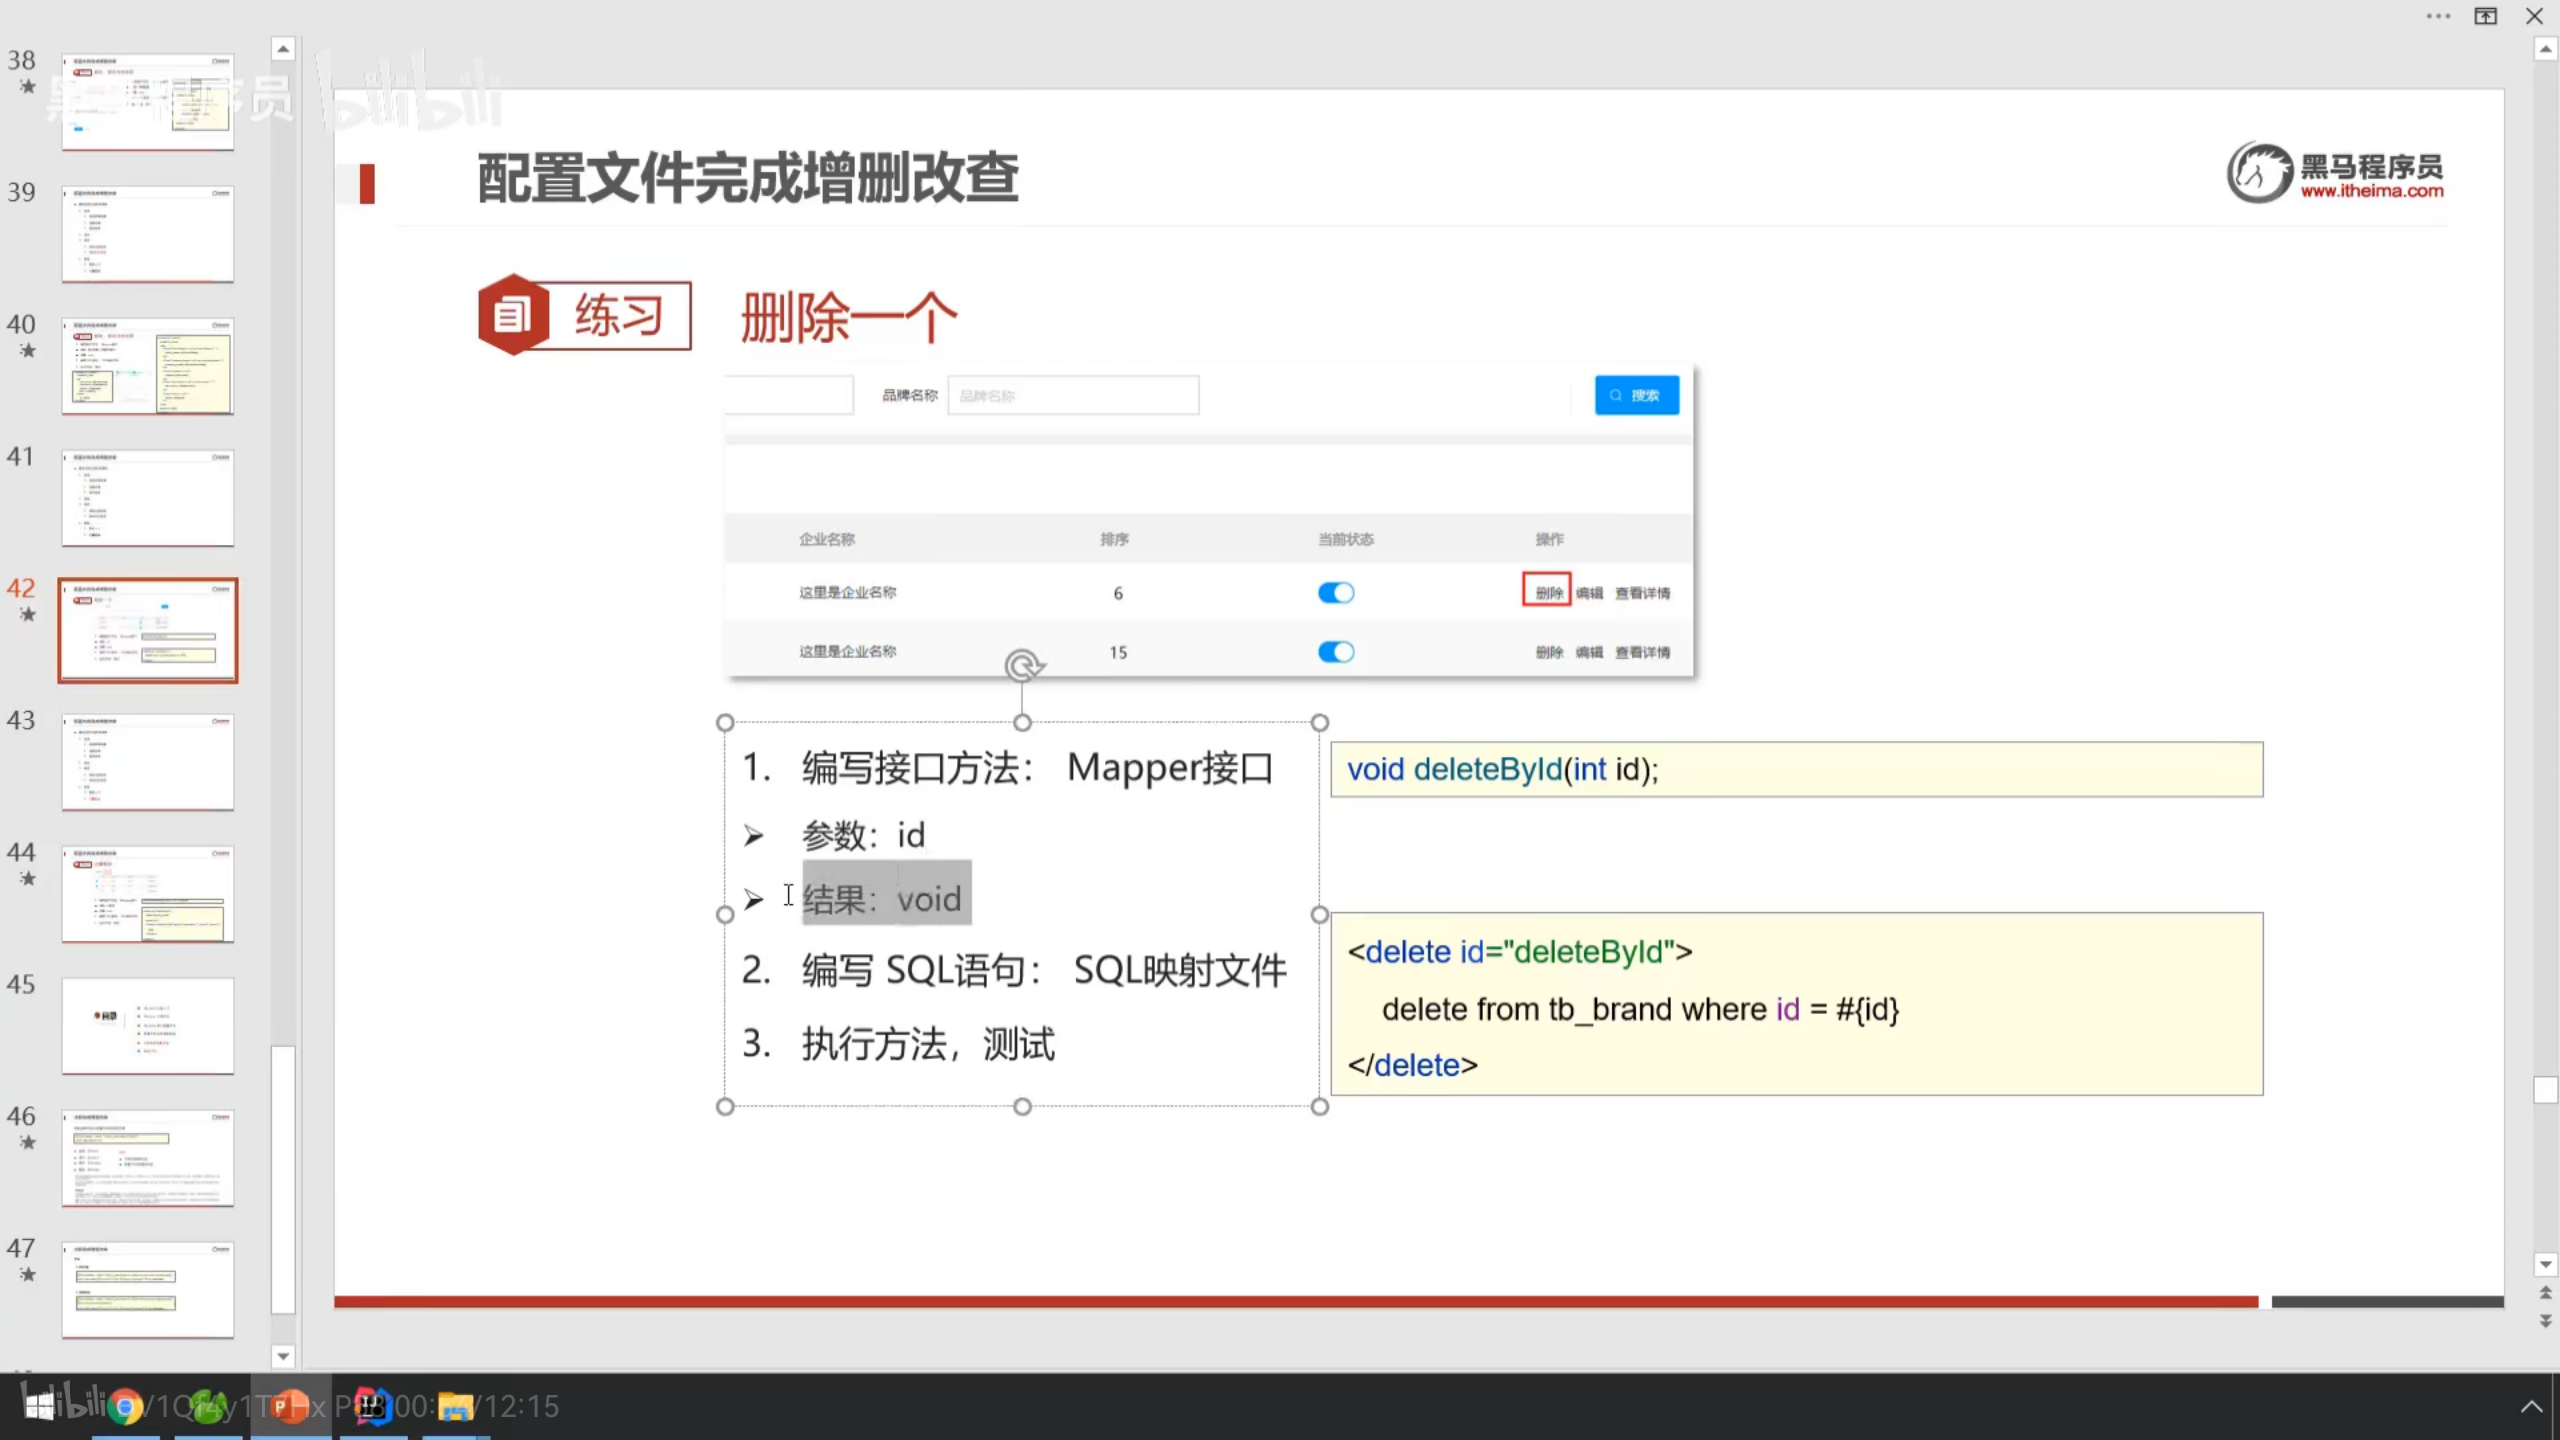The image size is (2560, 1440).
Task: Click the 品牌名称 input field in mockup
Action: [x=1073, y=395]
